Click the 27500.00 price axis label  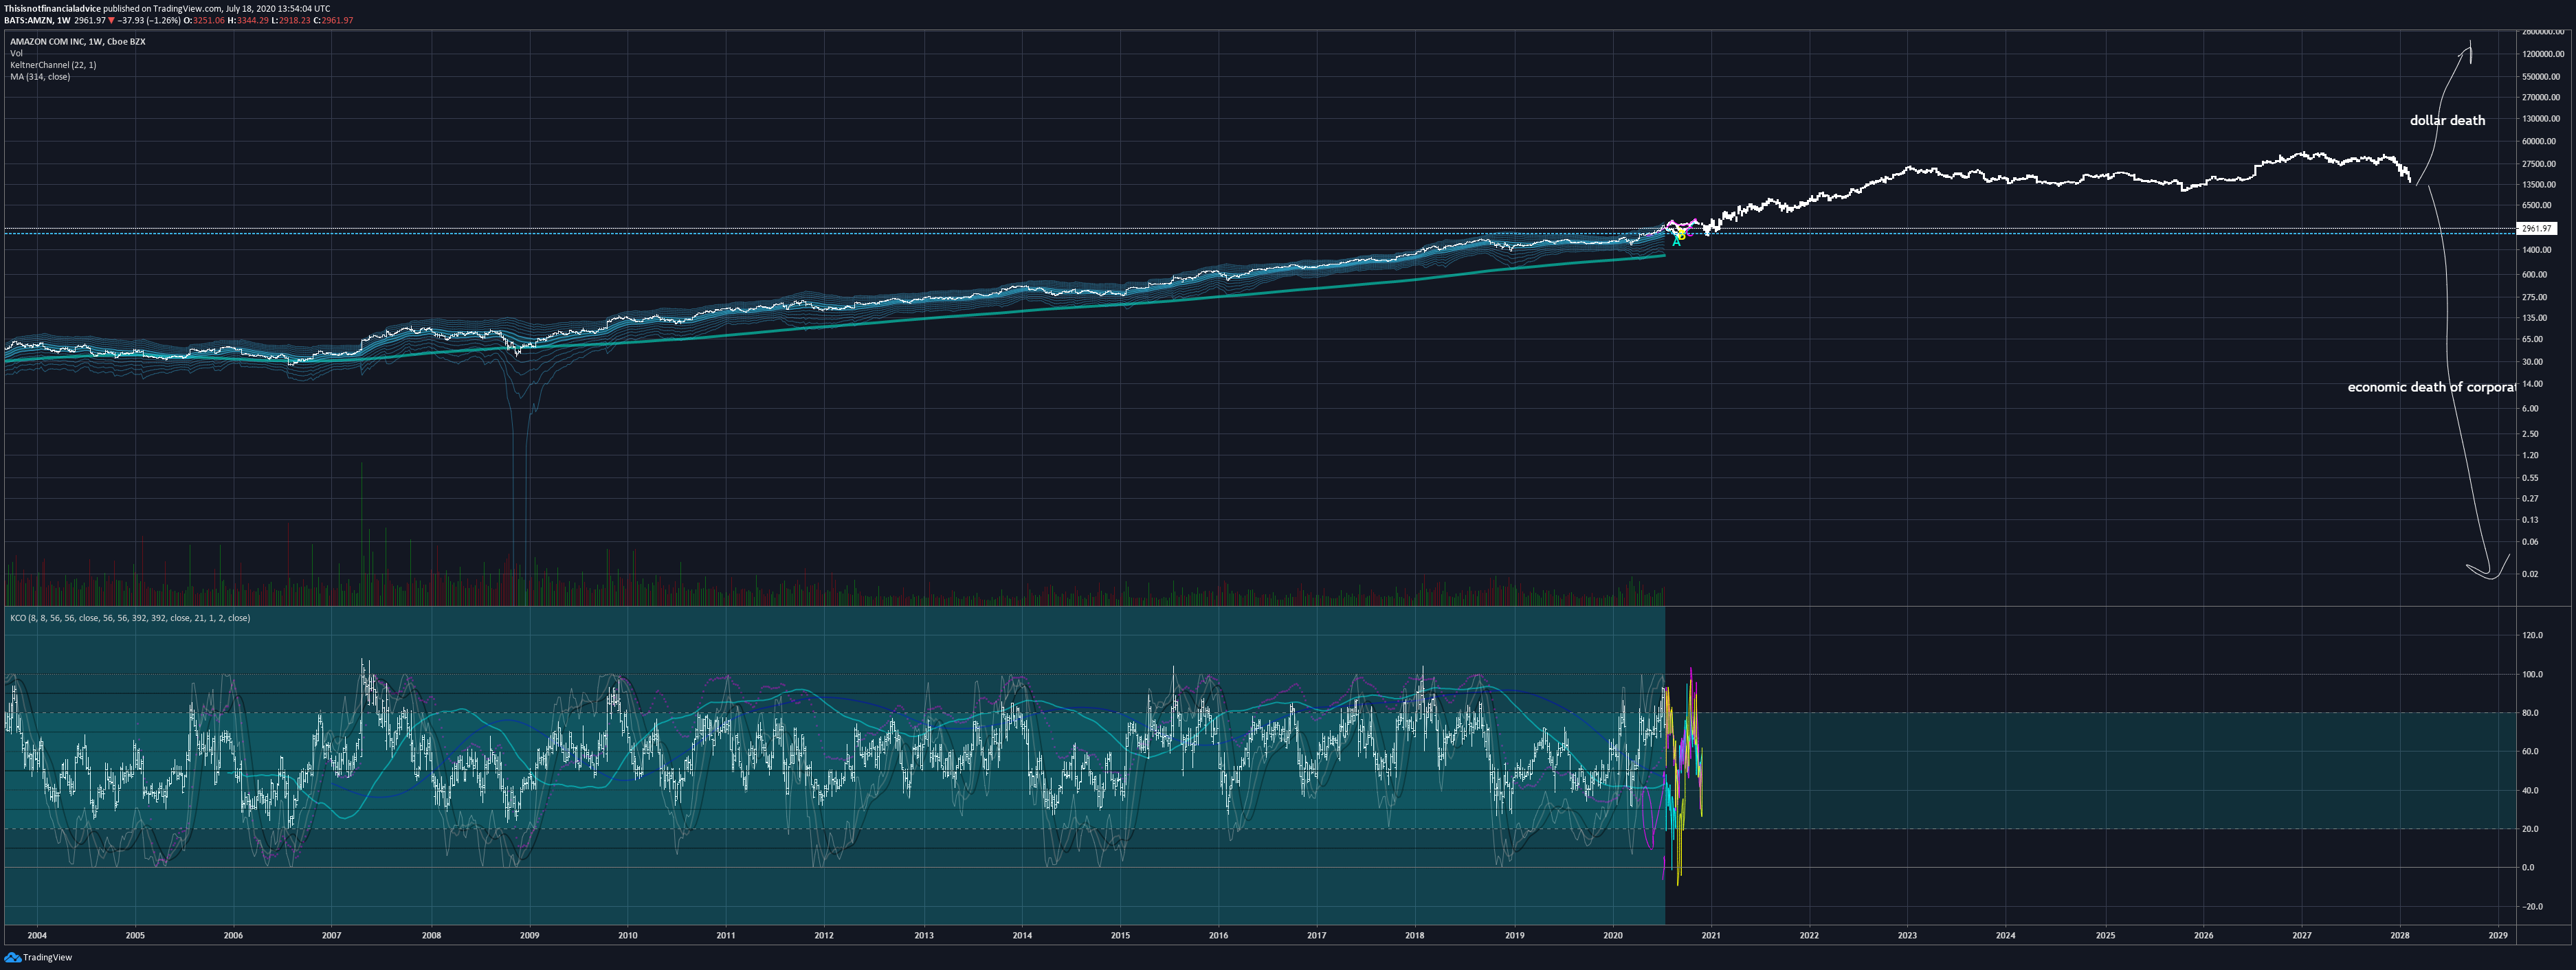pos(2539,163)
